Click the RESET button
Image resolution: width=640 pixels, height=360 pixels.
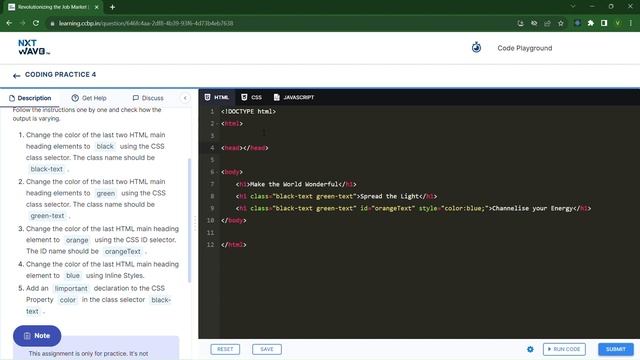pyautogui.click(x=225, y=349)
